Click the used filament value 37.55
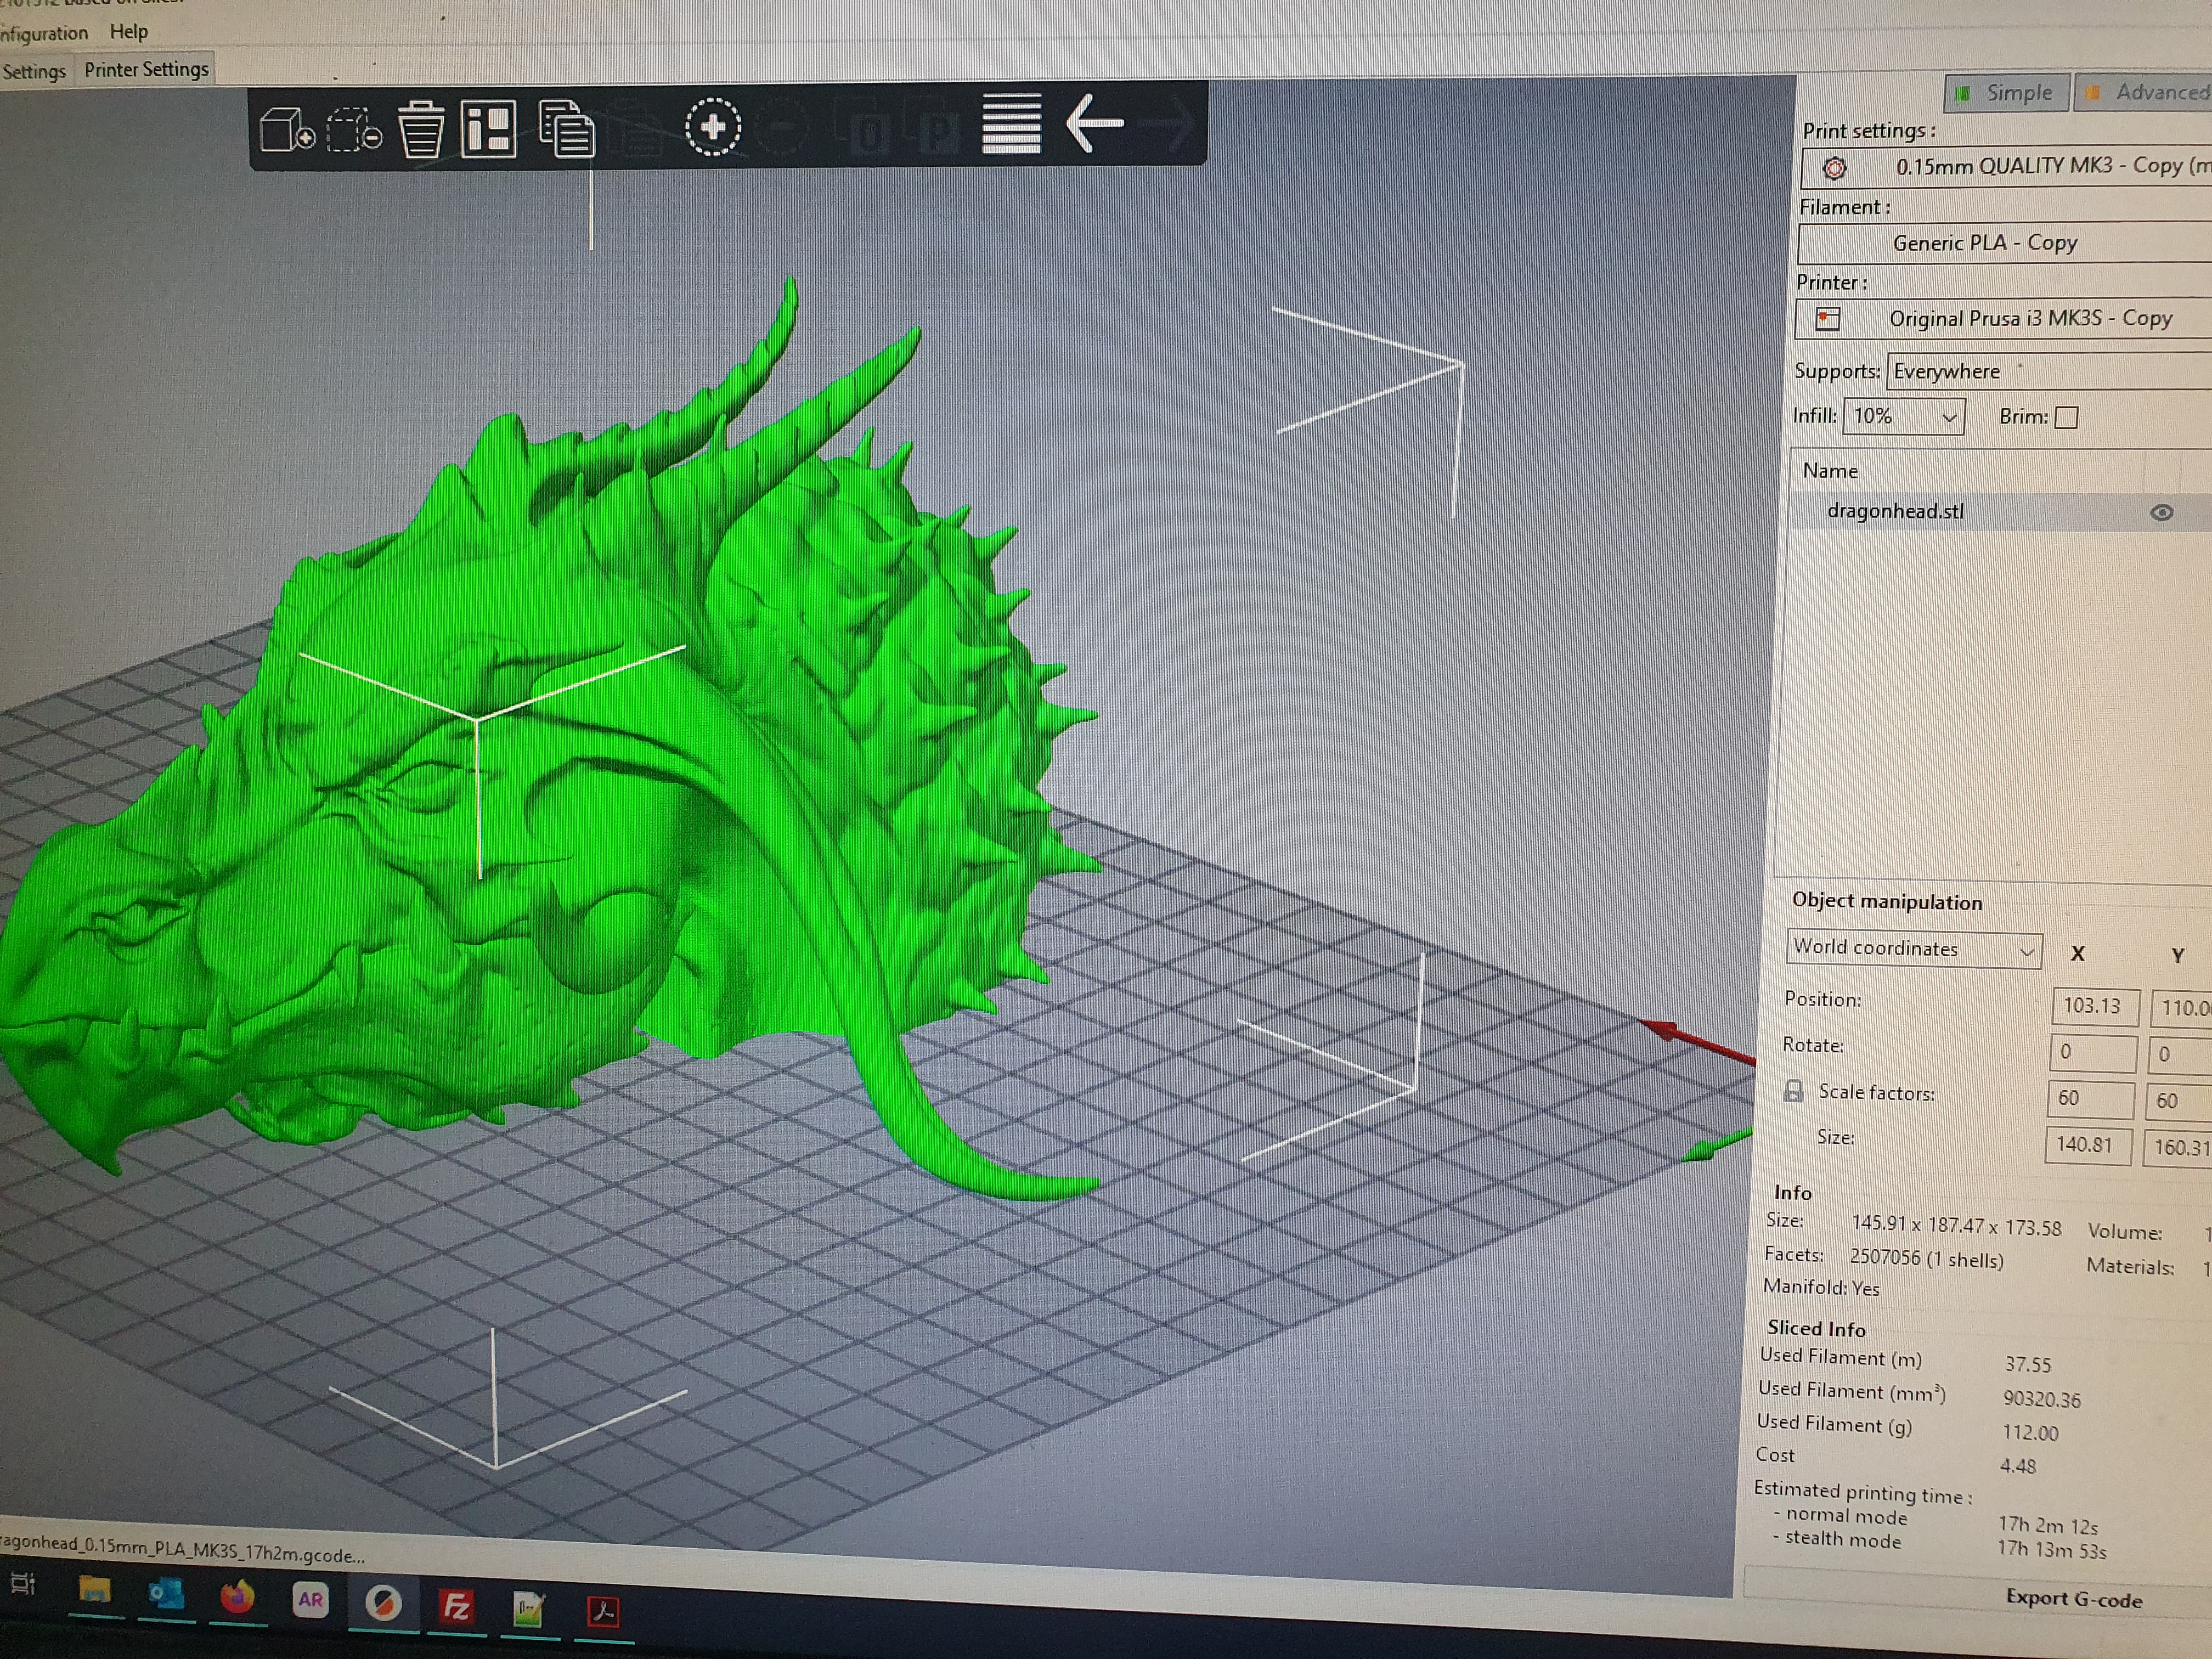 tap(2027, 1365)
